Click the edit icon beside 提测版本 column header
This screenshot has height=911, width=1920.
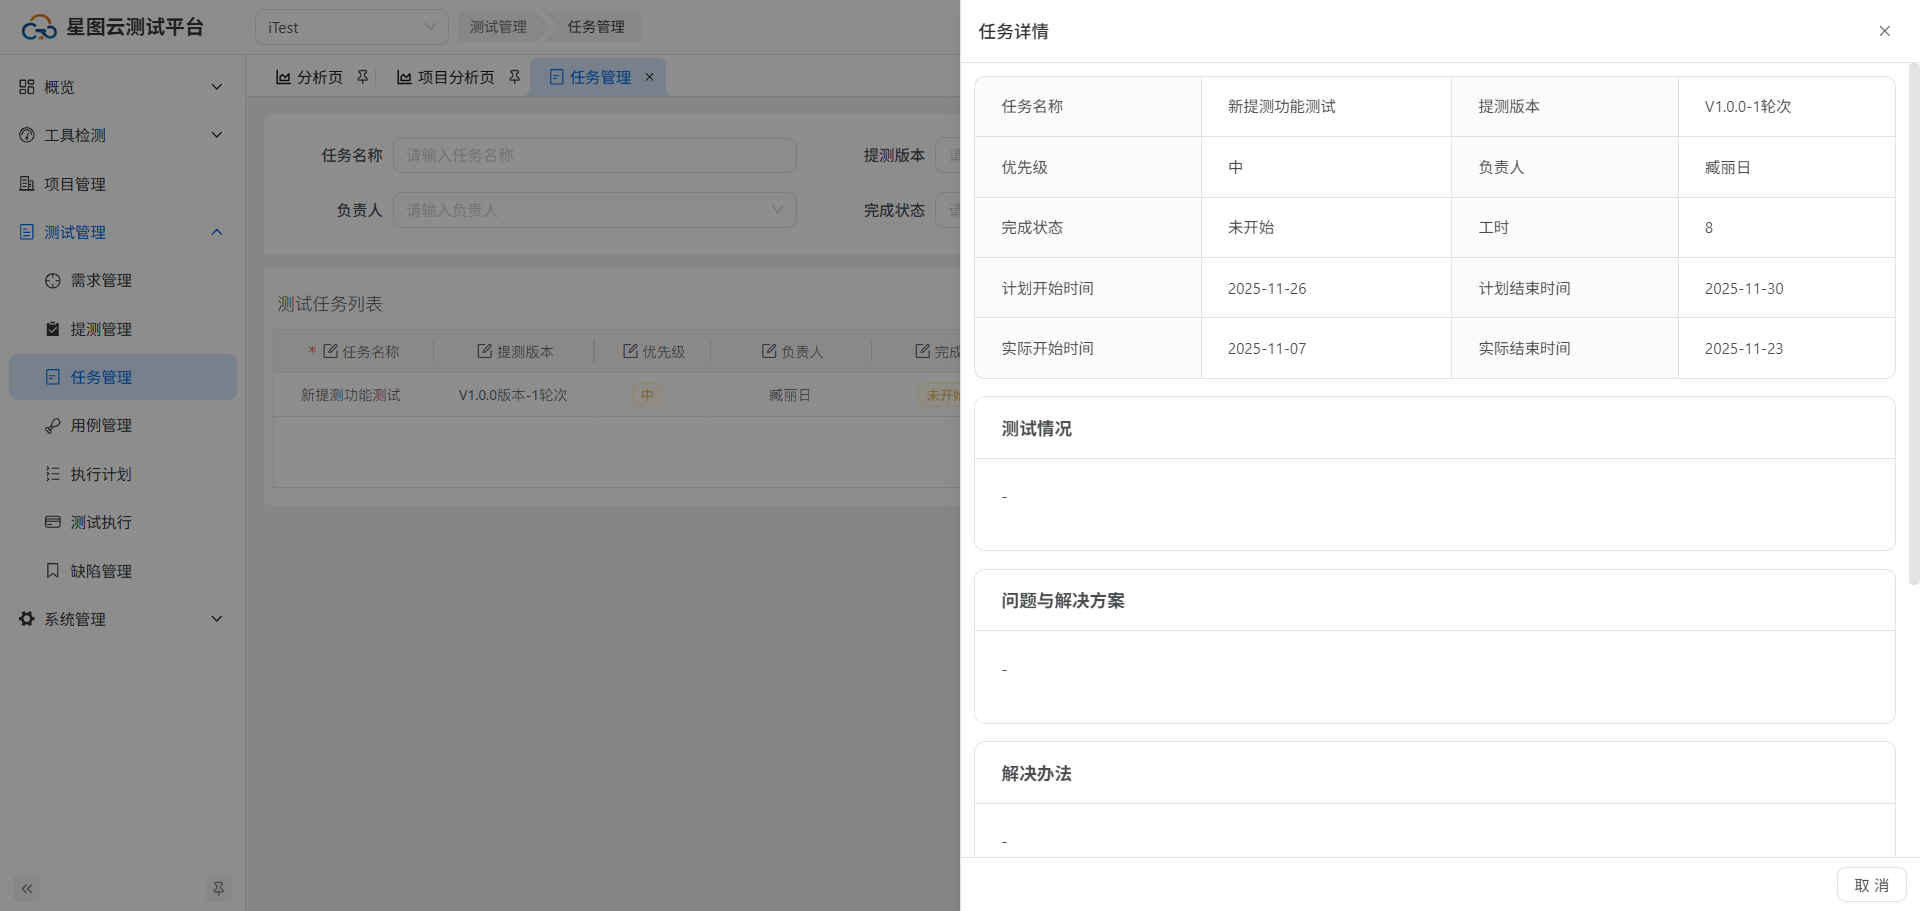coord(484,351)
